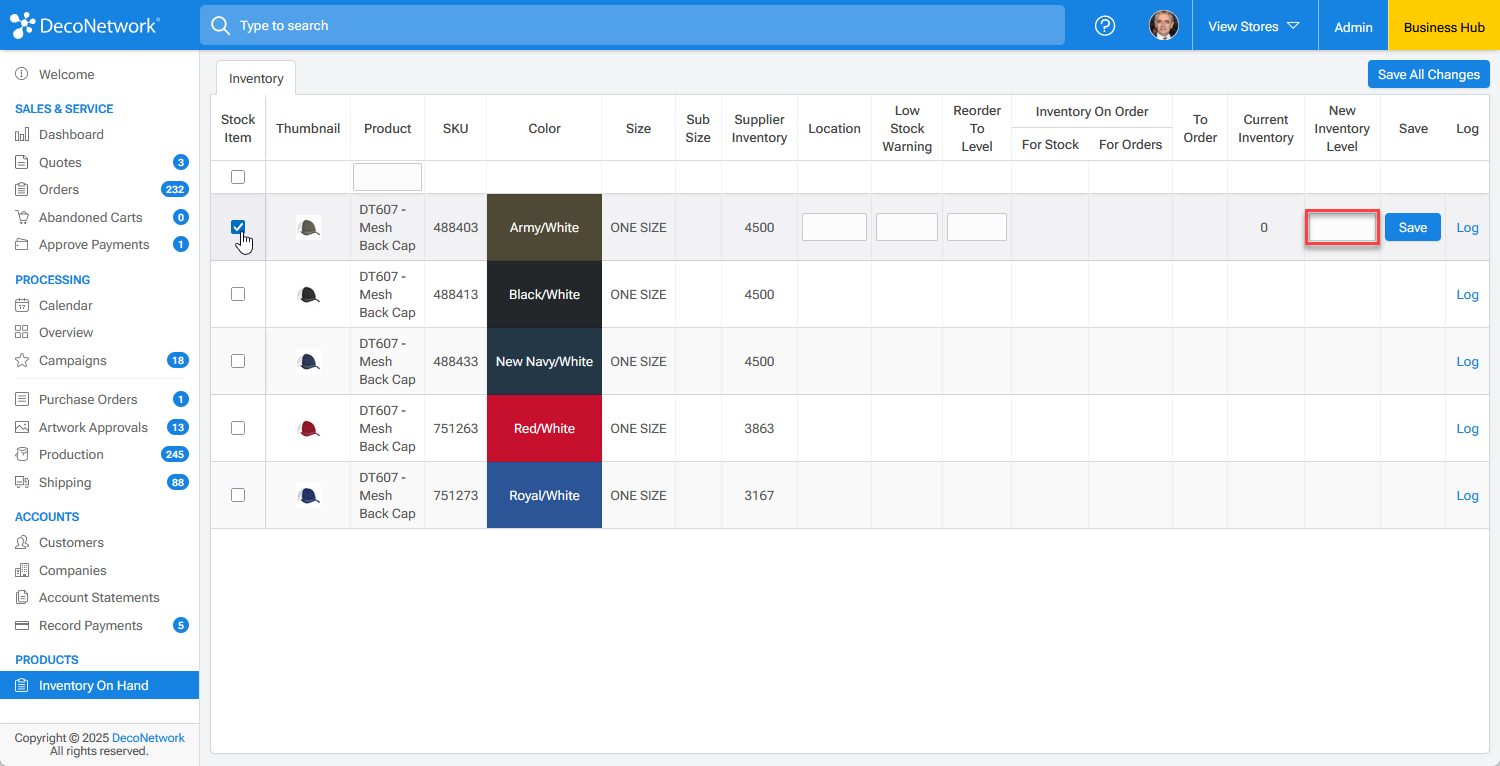
Task: Click the Save All Changes button
Action: point(1428,74)
